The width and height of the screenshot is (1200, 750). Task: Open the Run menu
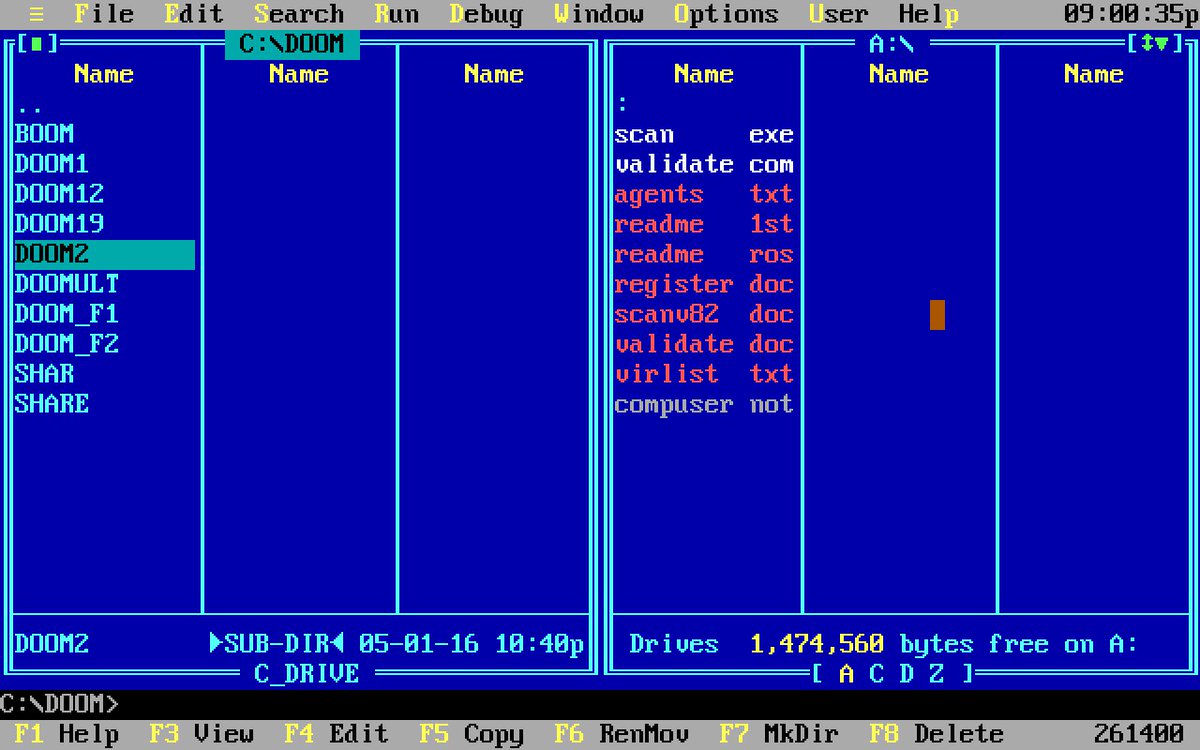point(397,14)
